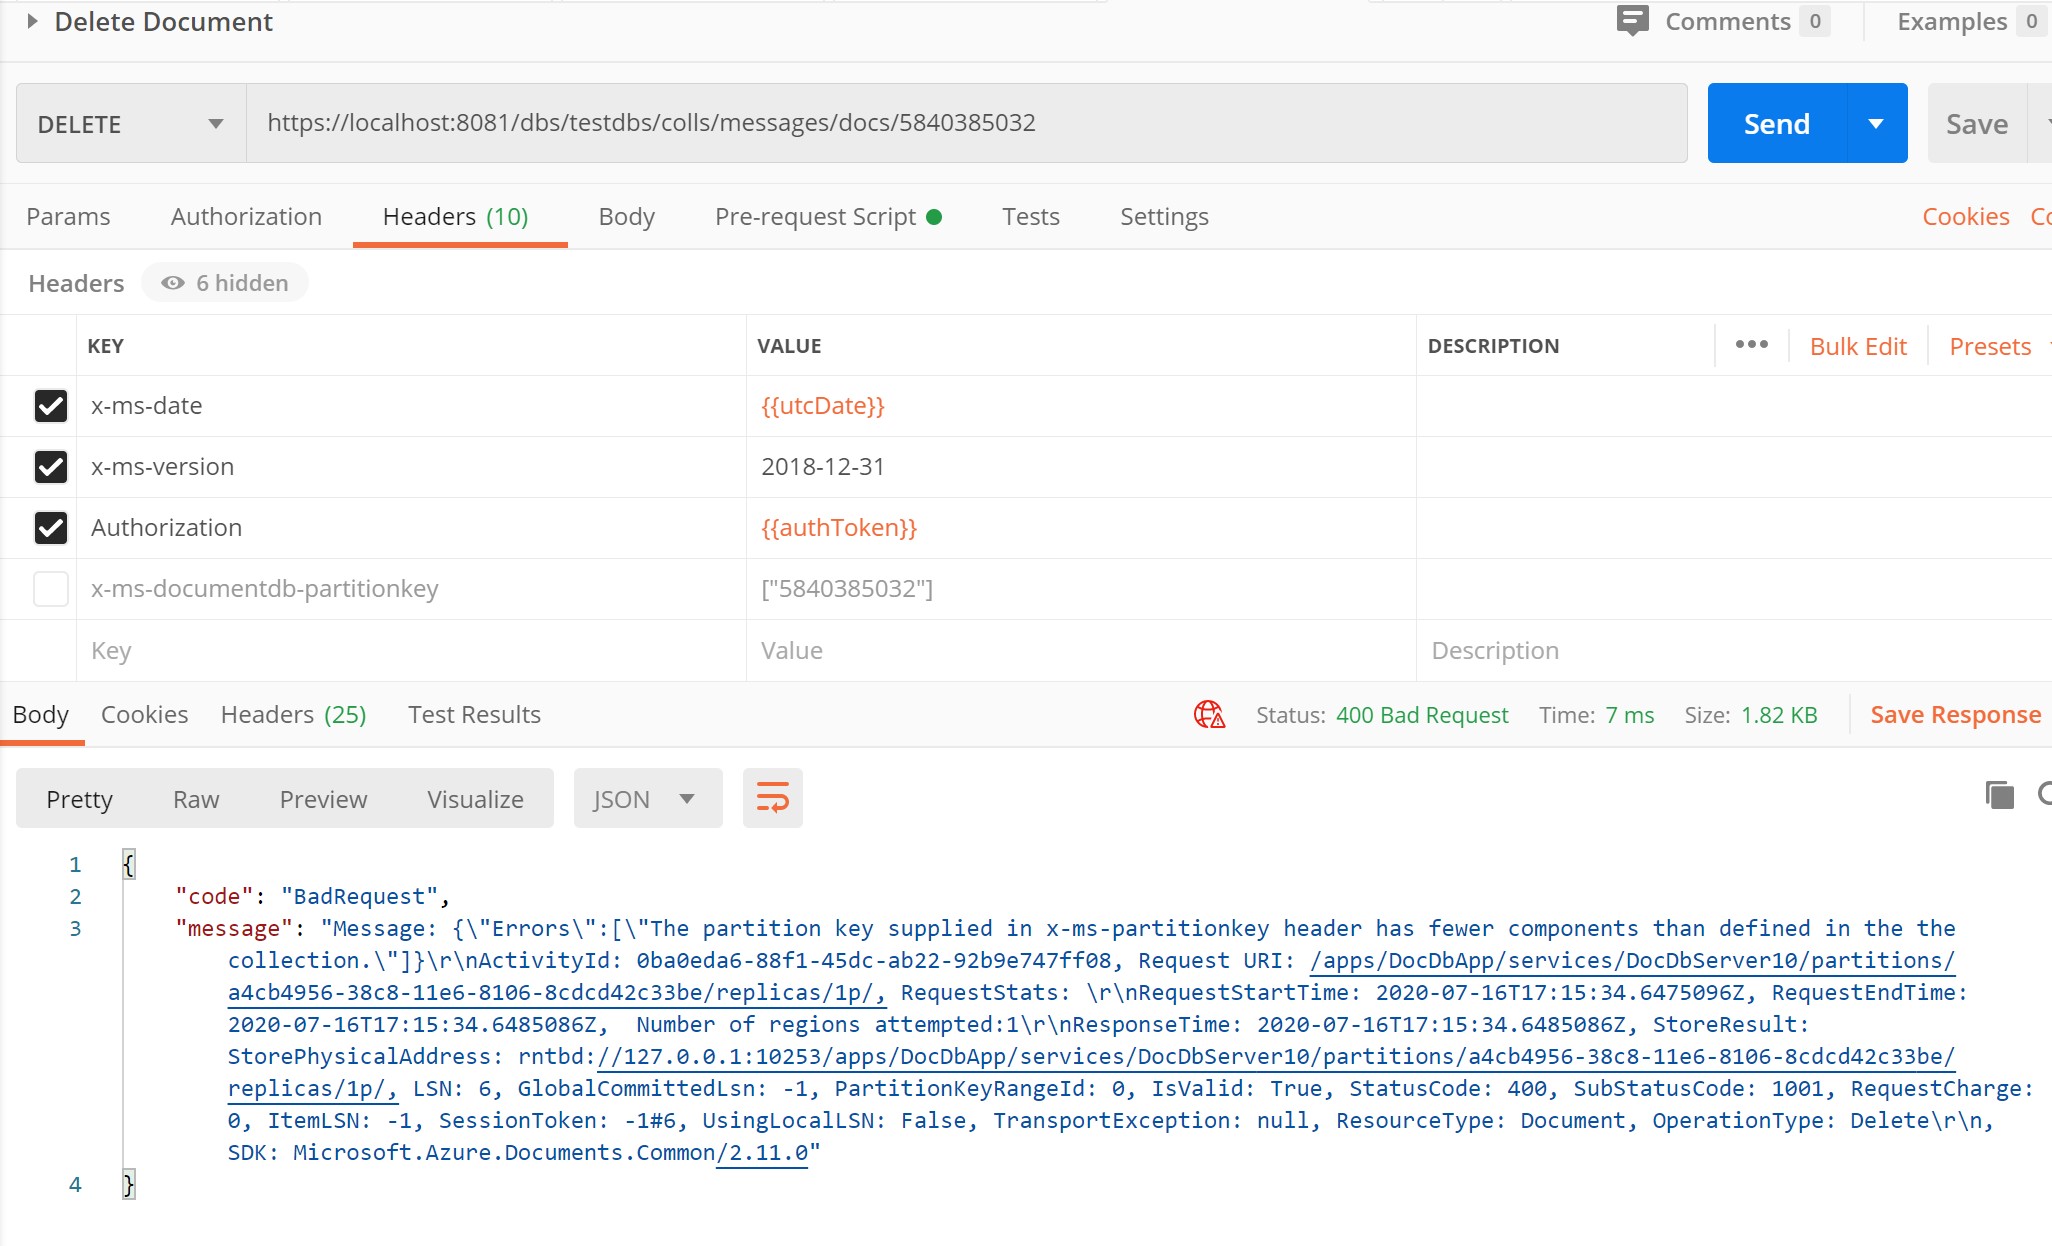Open Bulk Edit for request headers
2052x1246 pixels.
click(1857, 345)
